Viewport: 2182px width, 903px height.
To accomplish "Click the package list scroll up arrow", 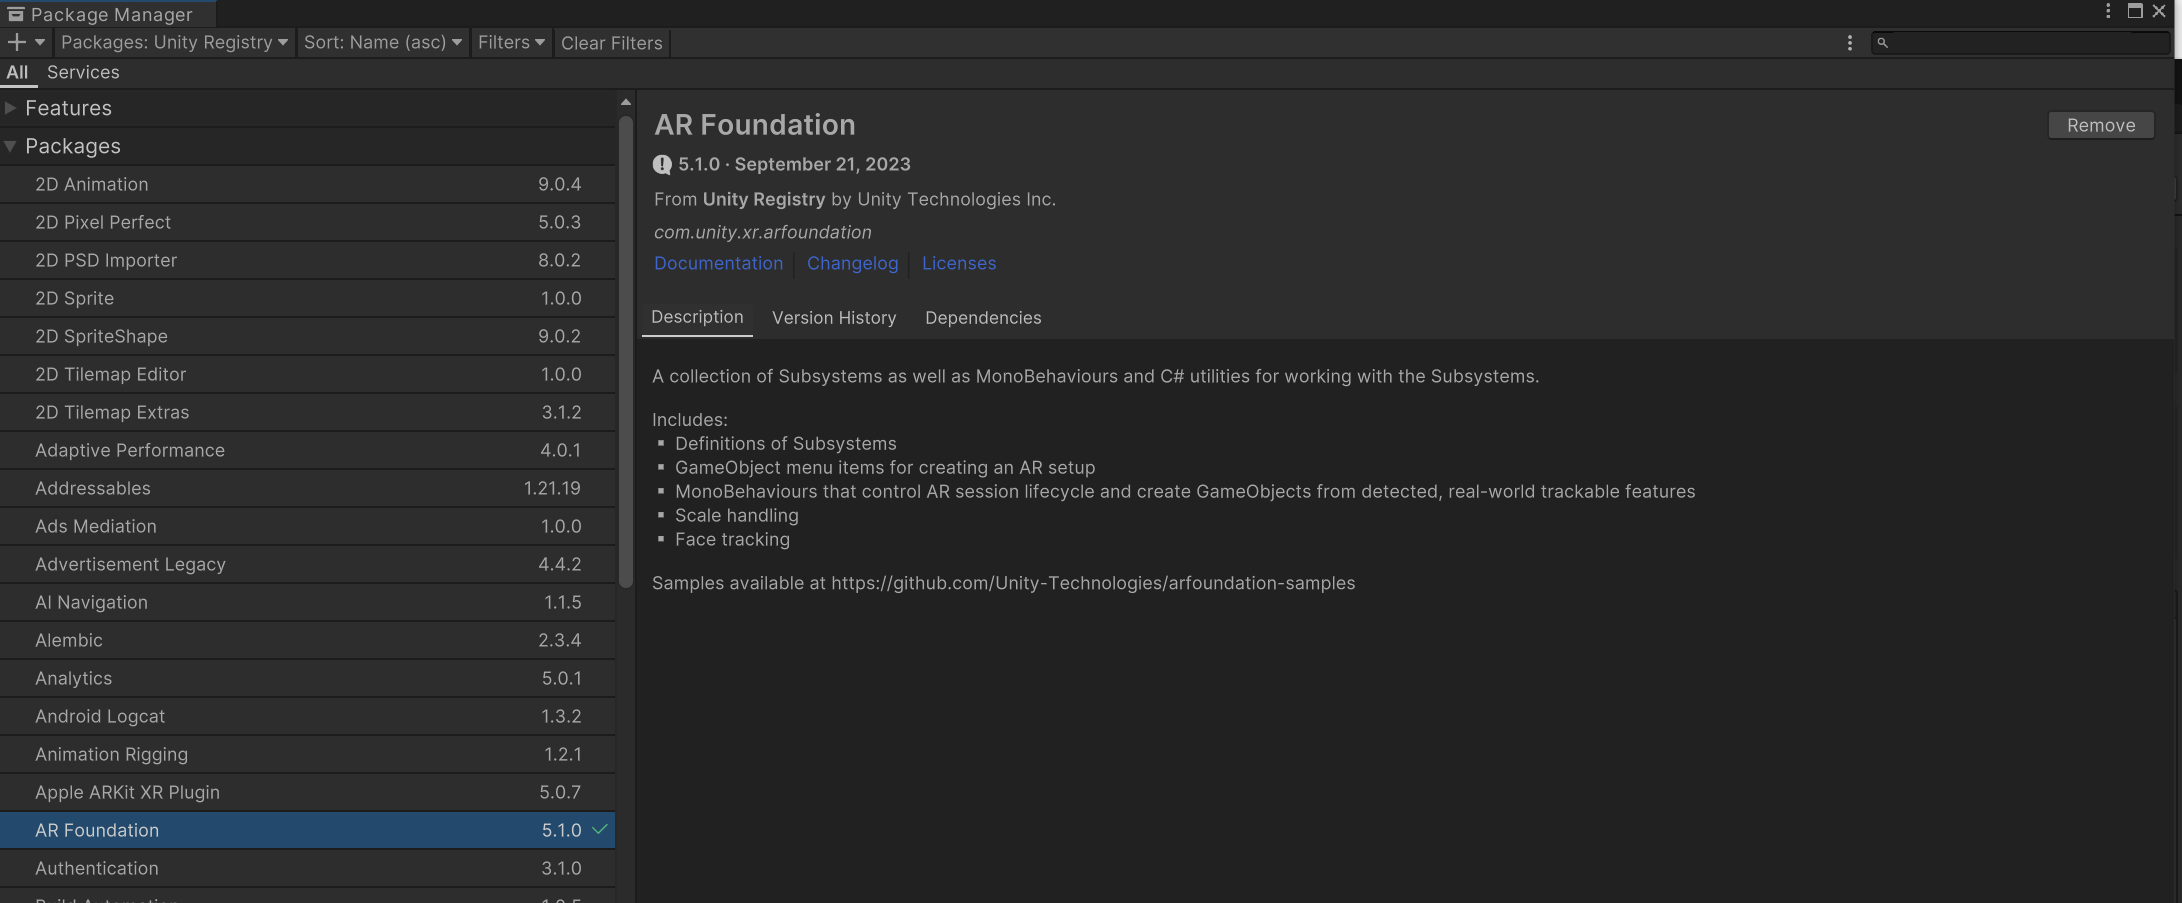I will pos(626,102).
